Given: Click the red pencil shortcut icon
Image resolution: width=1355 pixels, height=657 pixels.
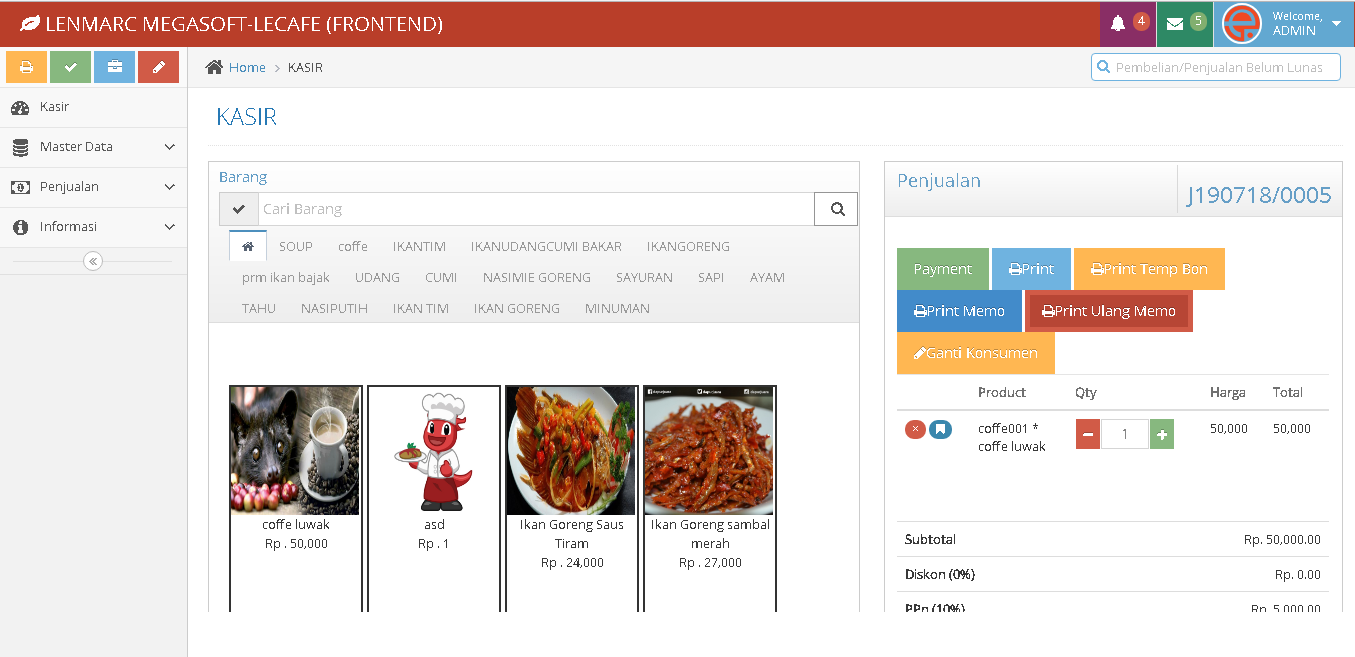Looking at the screenshot, I should [x=158, y=67].
